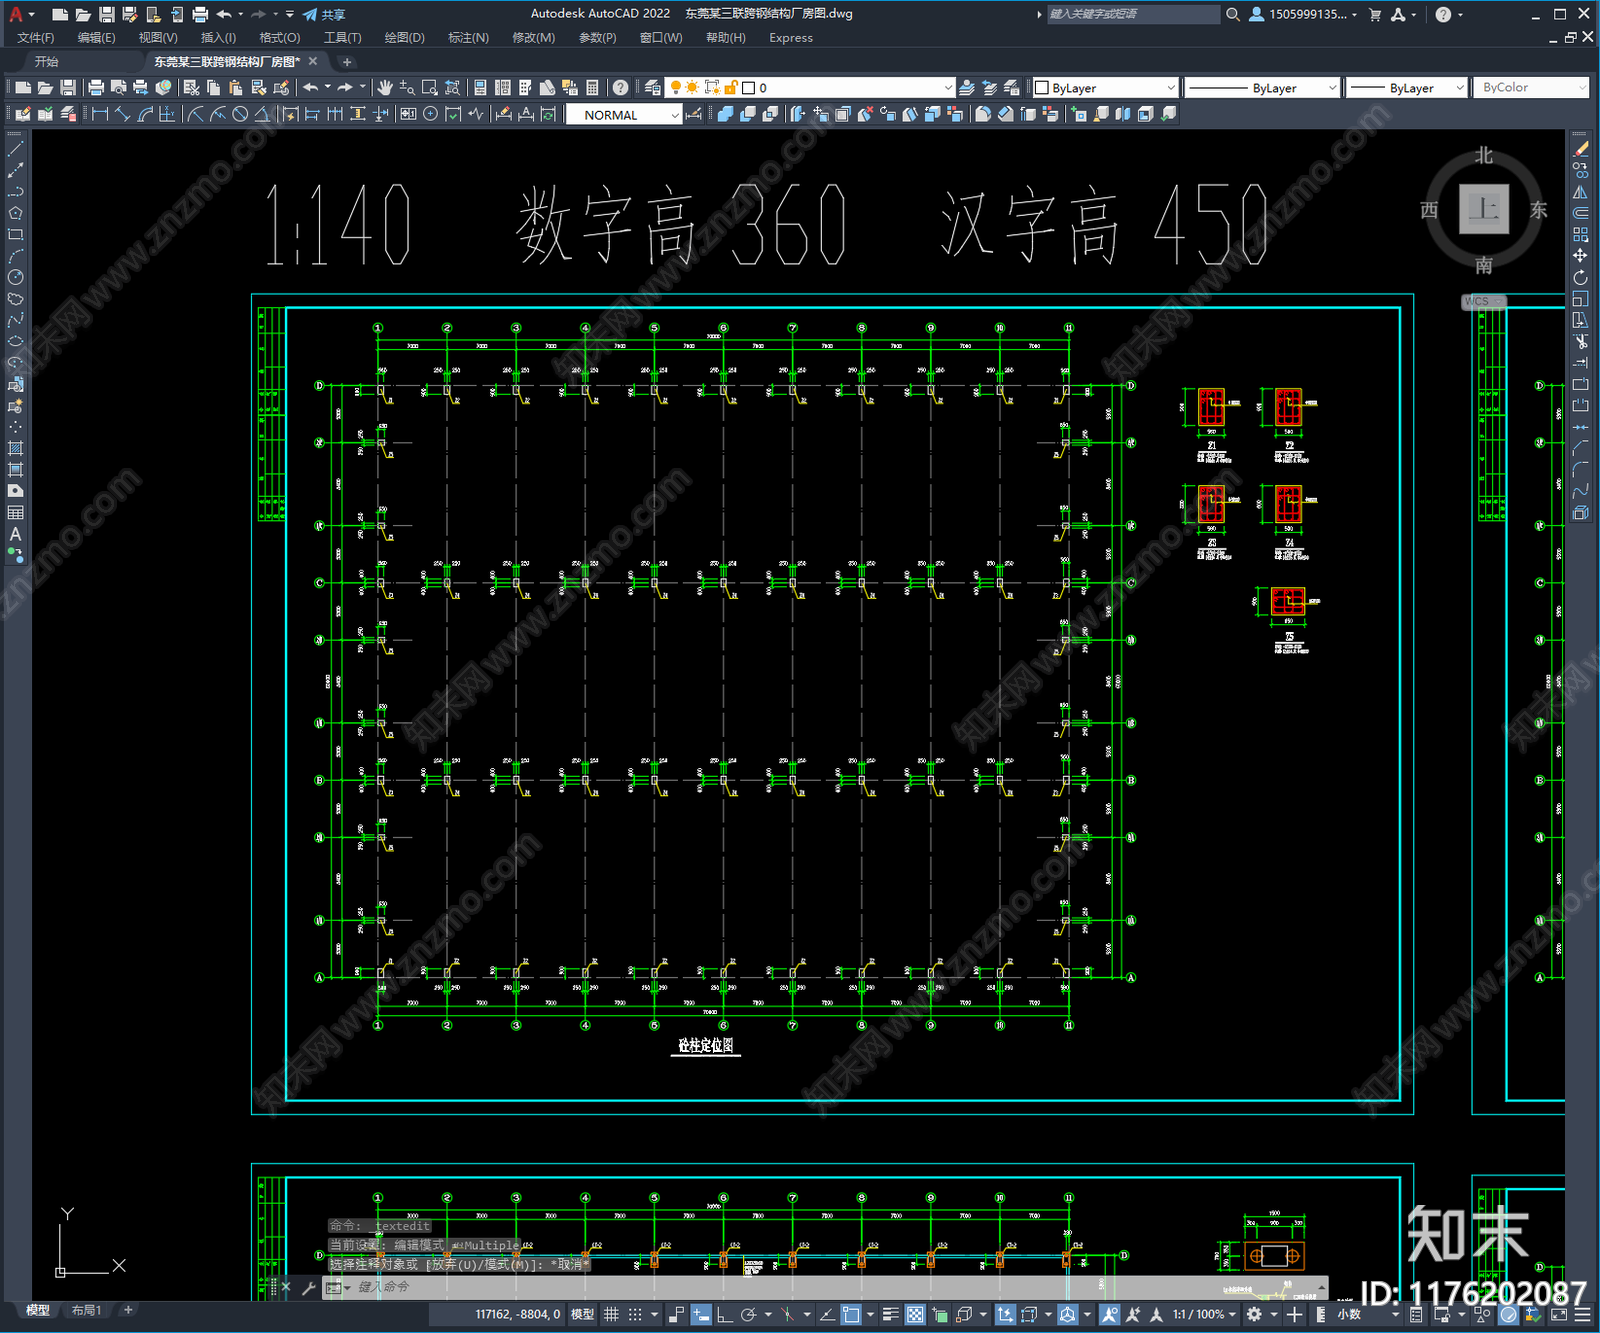Click the ByLayer color swatch box

coord(1042,88)
